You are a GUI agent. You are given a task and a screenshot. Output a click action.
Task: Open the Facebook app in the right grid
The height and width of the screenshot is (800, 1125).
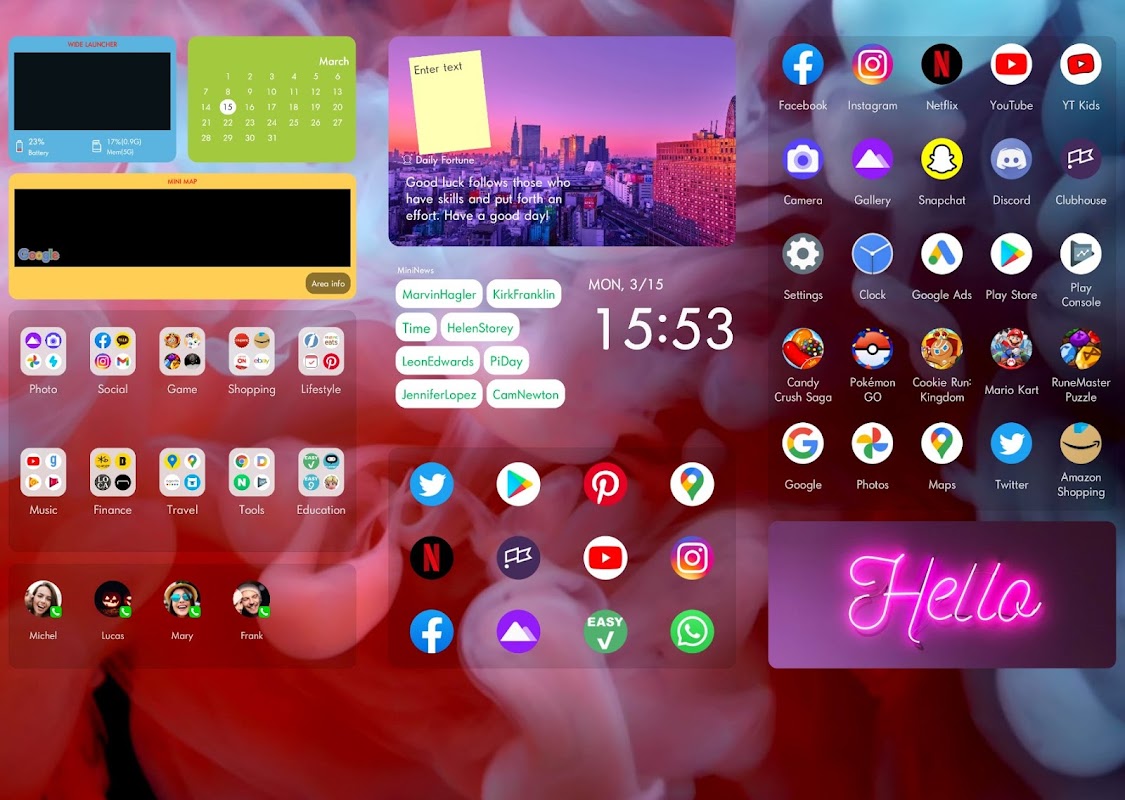click(802, 65)
